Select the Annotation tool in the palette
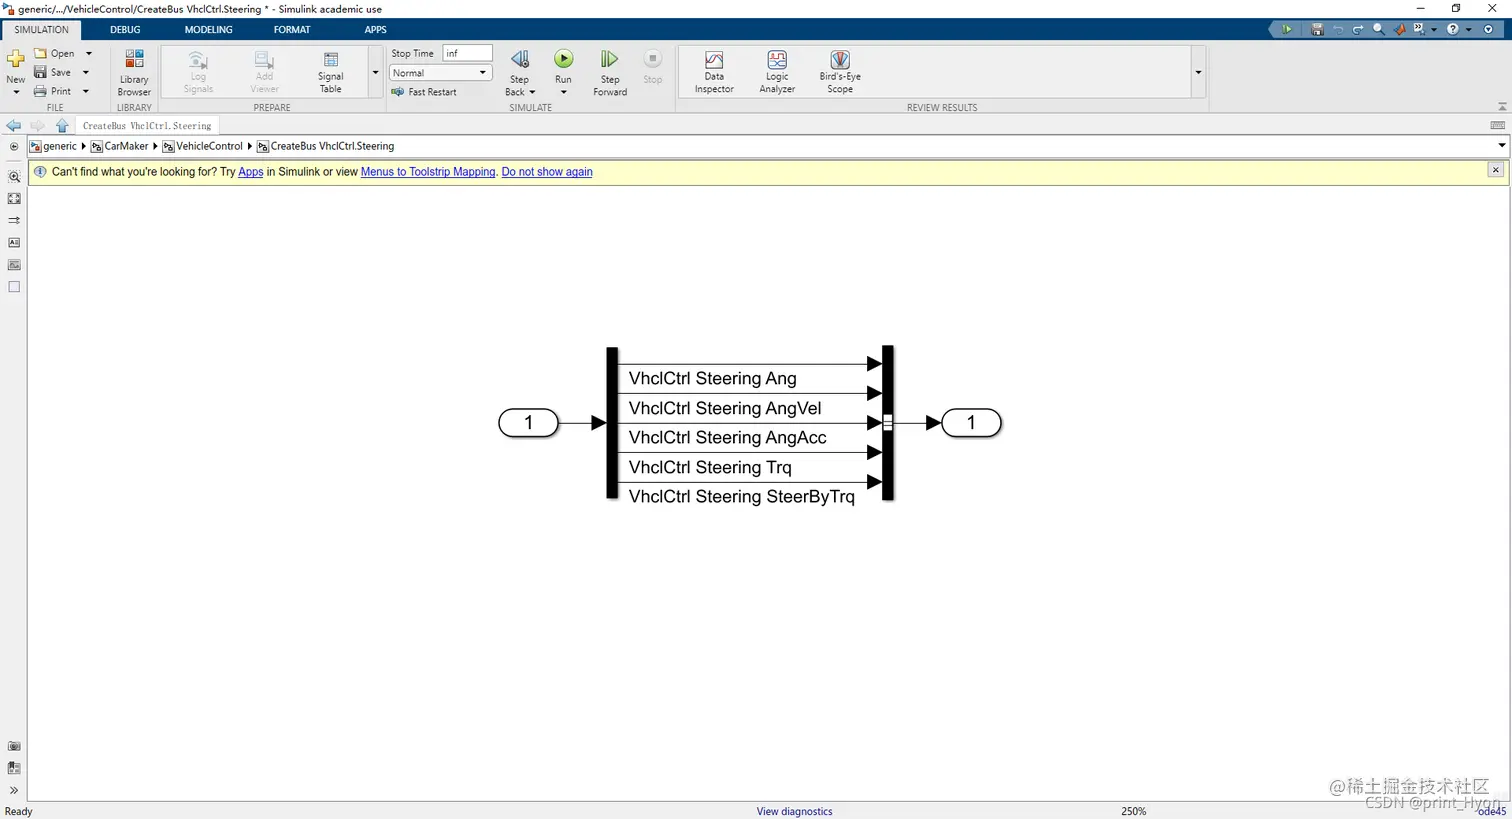1512x819 pixels. tap(14, 243)
